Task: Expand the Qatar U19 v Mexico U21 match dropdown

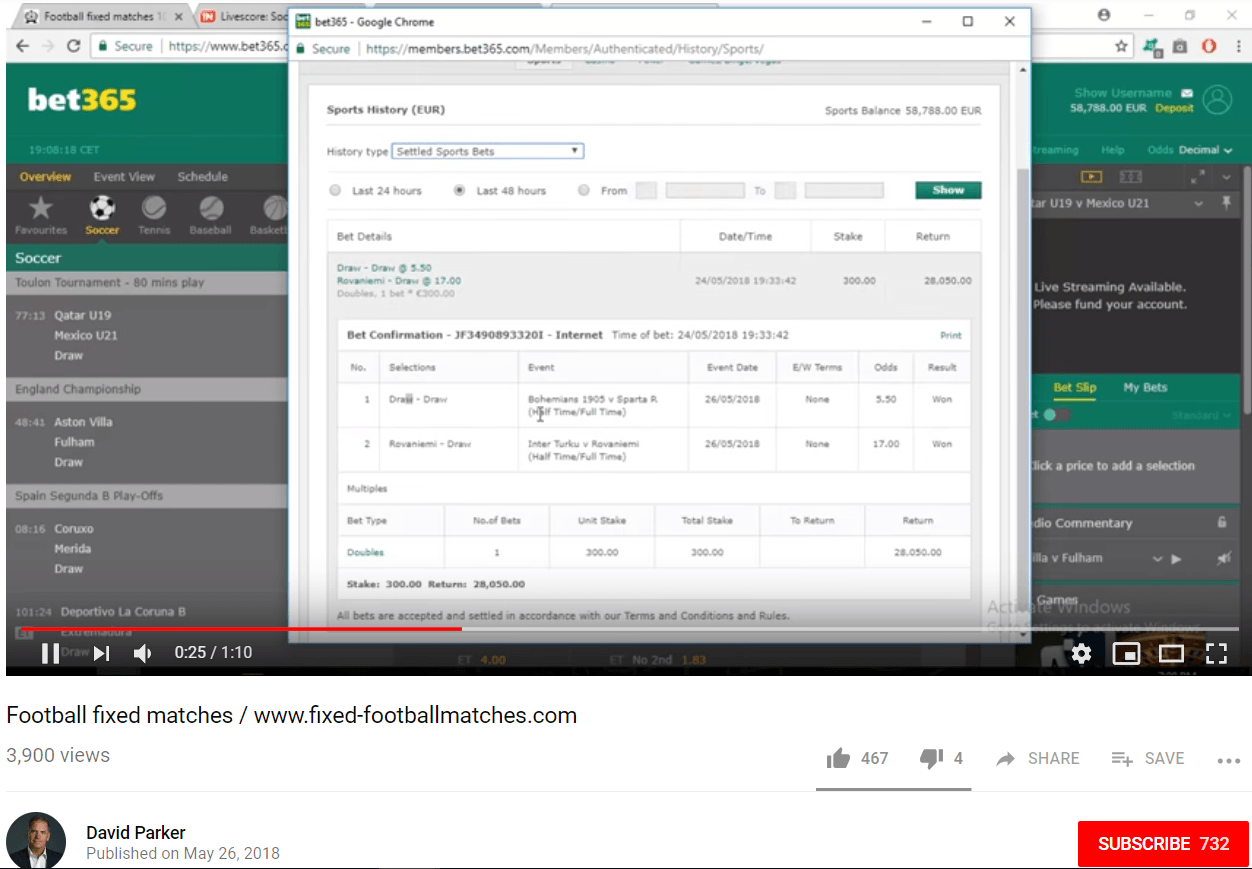Action: point(1199,203)
